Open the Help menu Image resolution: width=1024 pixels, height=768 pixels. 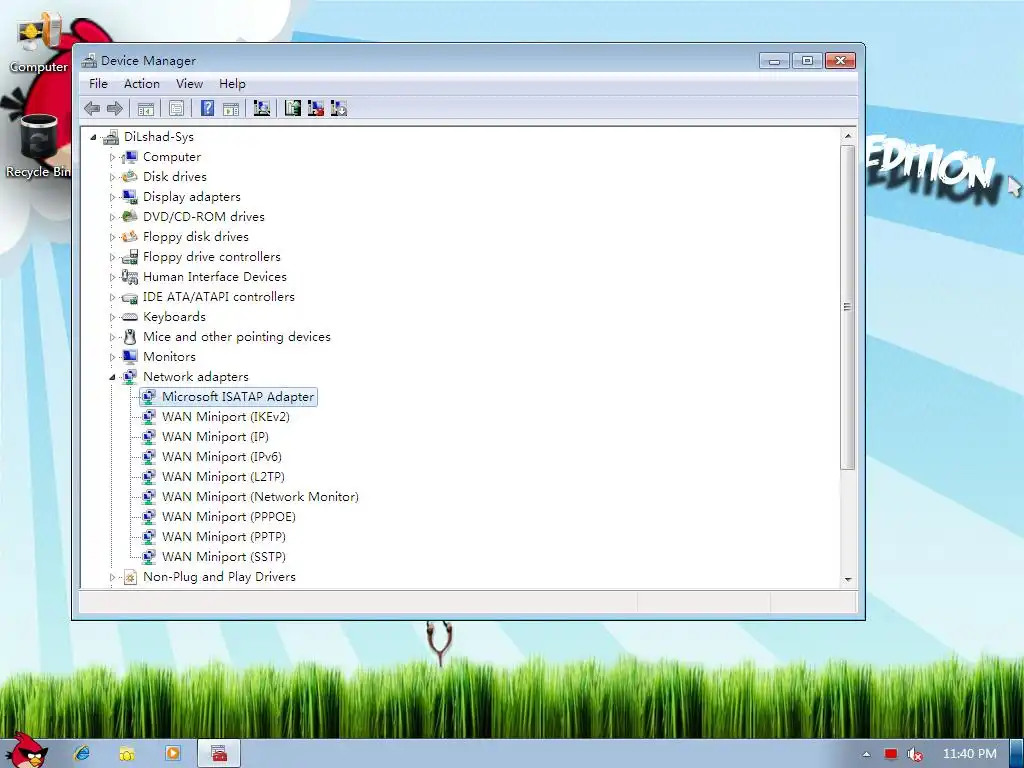[232, 84]
